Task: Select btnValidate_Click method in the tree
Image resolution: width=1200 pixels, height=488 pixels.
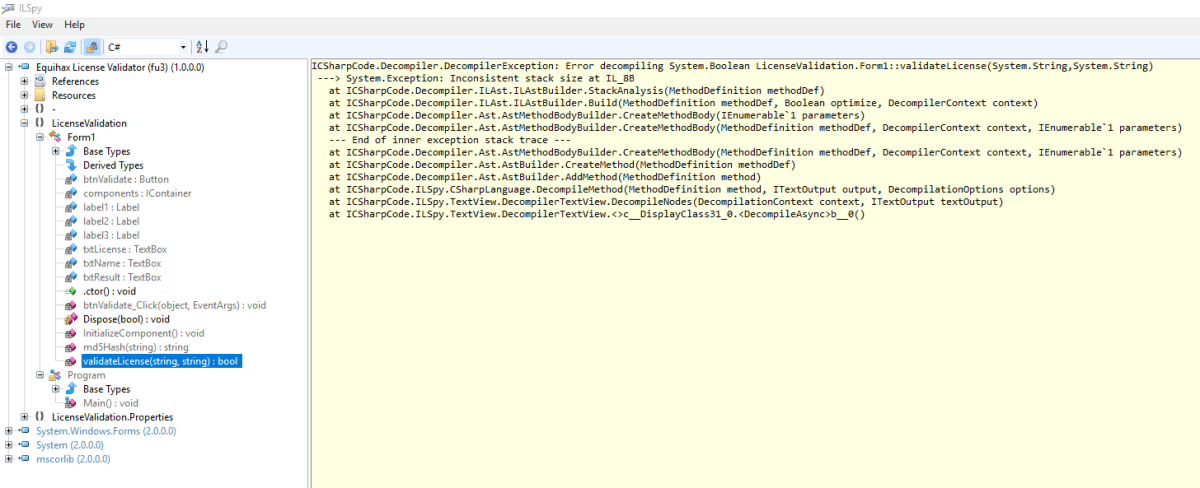Action: [160, 305]
